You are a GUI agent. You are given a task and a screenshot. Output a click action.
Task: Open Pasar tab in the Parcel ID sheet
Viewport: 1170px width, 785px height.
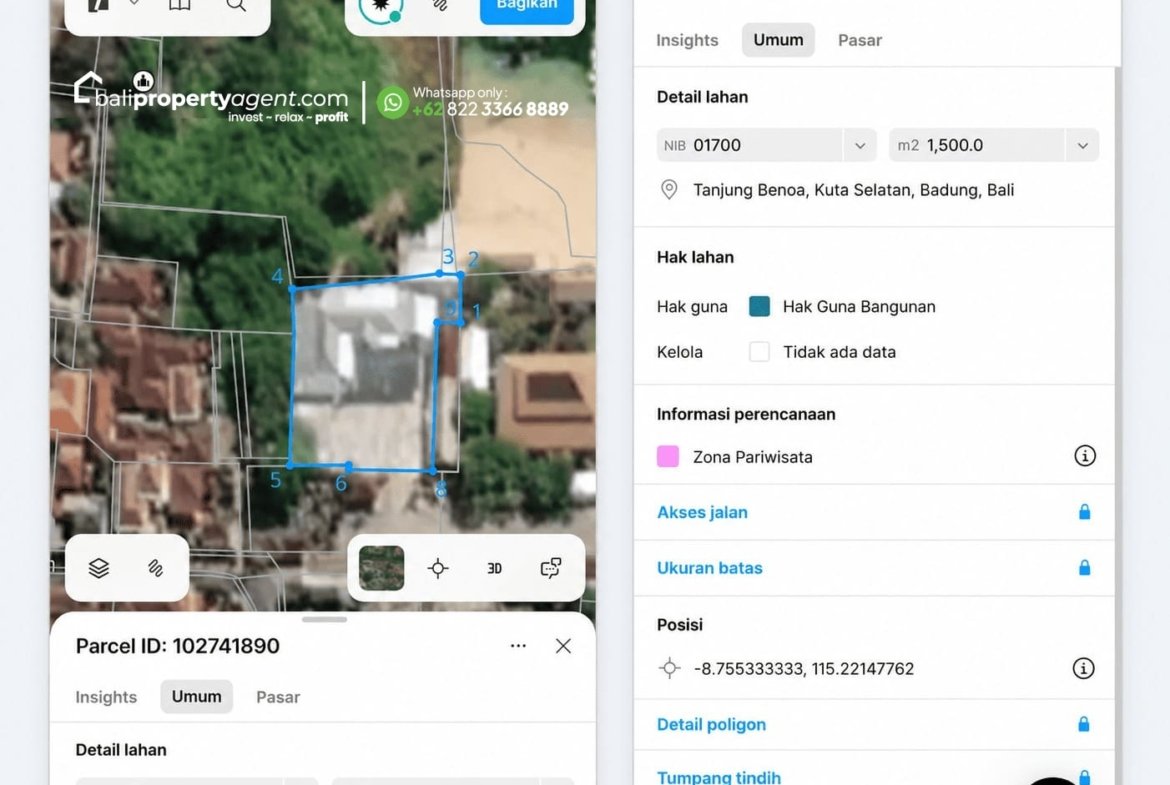pyautogui.click(x=278, y=697)
